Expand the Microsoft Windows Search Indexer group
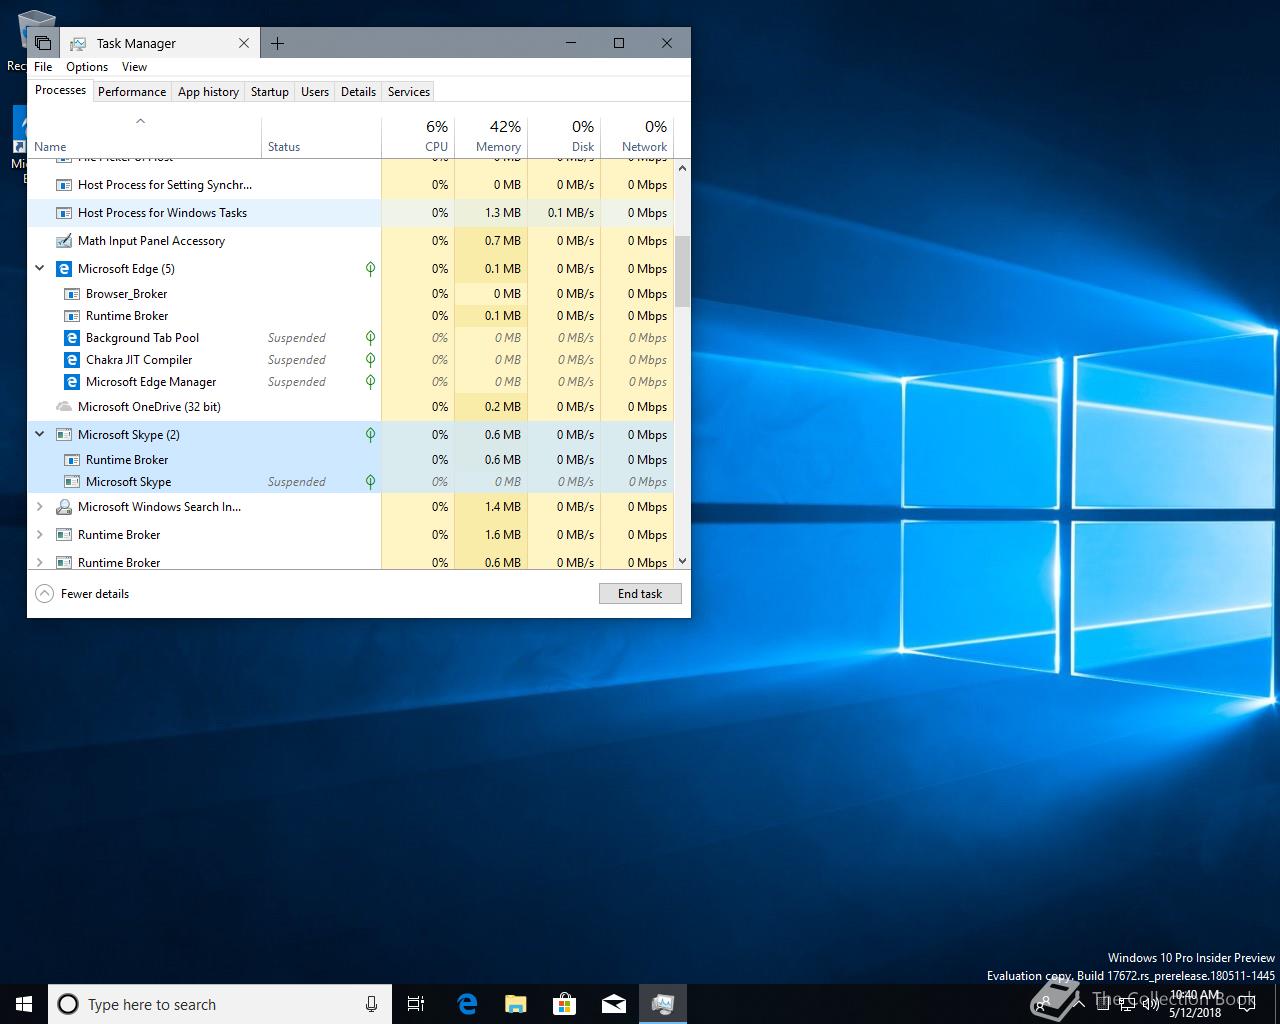 [x=40, y=507]
